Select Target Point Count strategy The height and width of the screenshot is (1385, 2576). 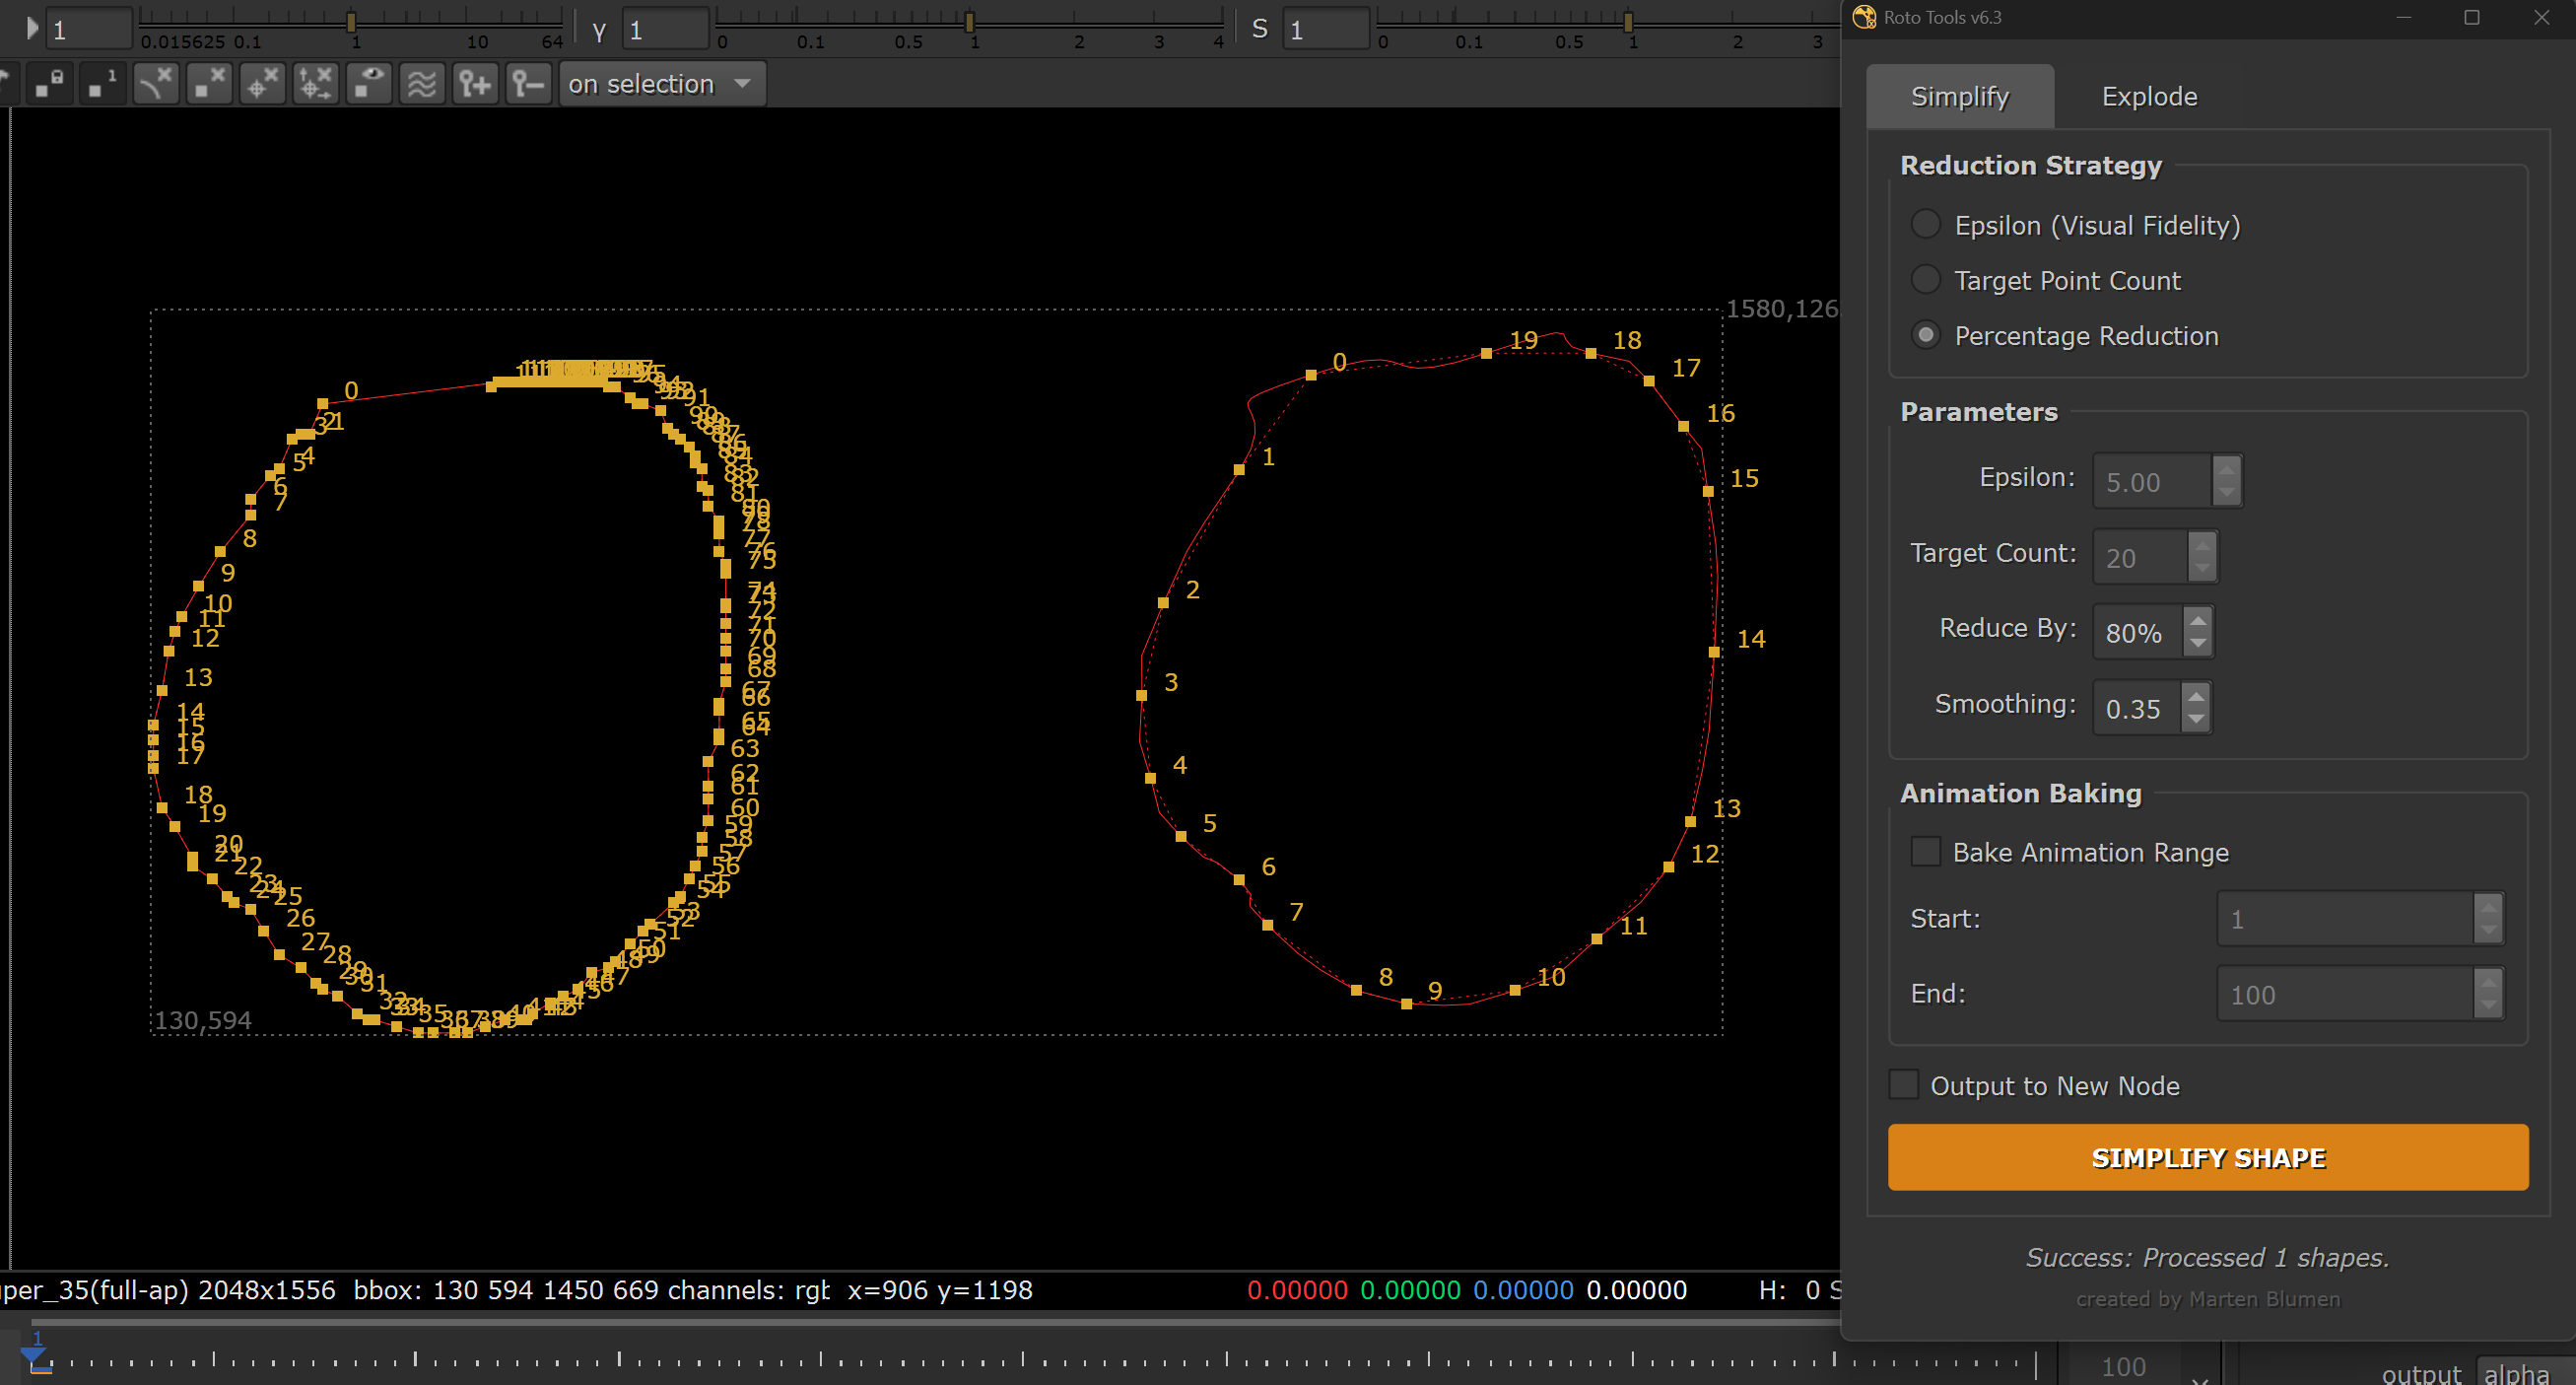[x=1925, y=279]
